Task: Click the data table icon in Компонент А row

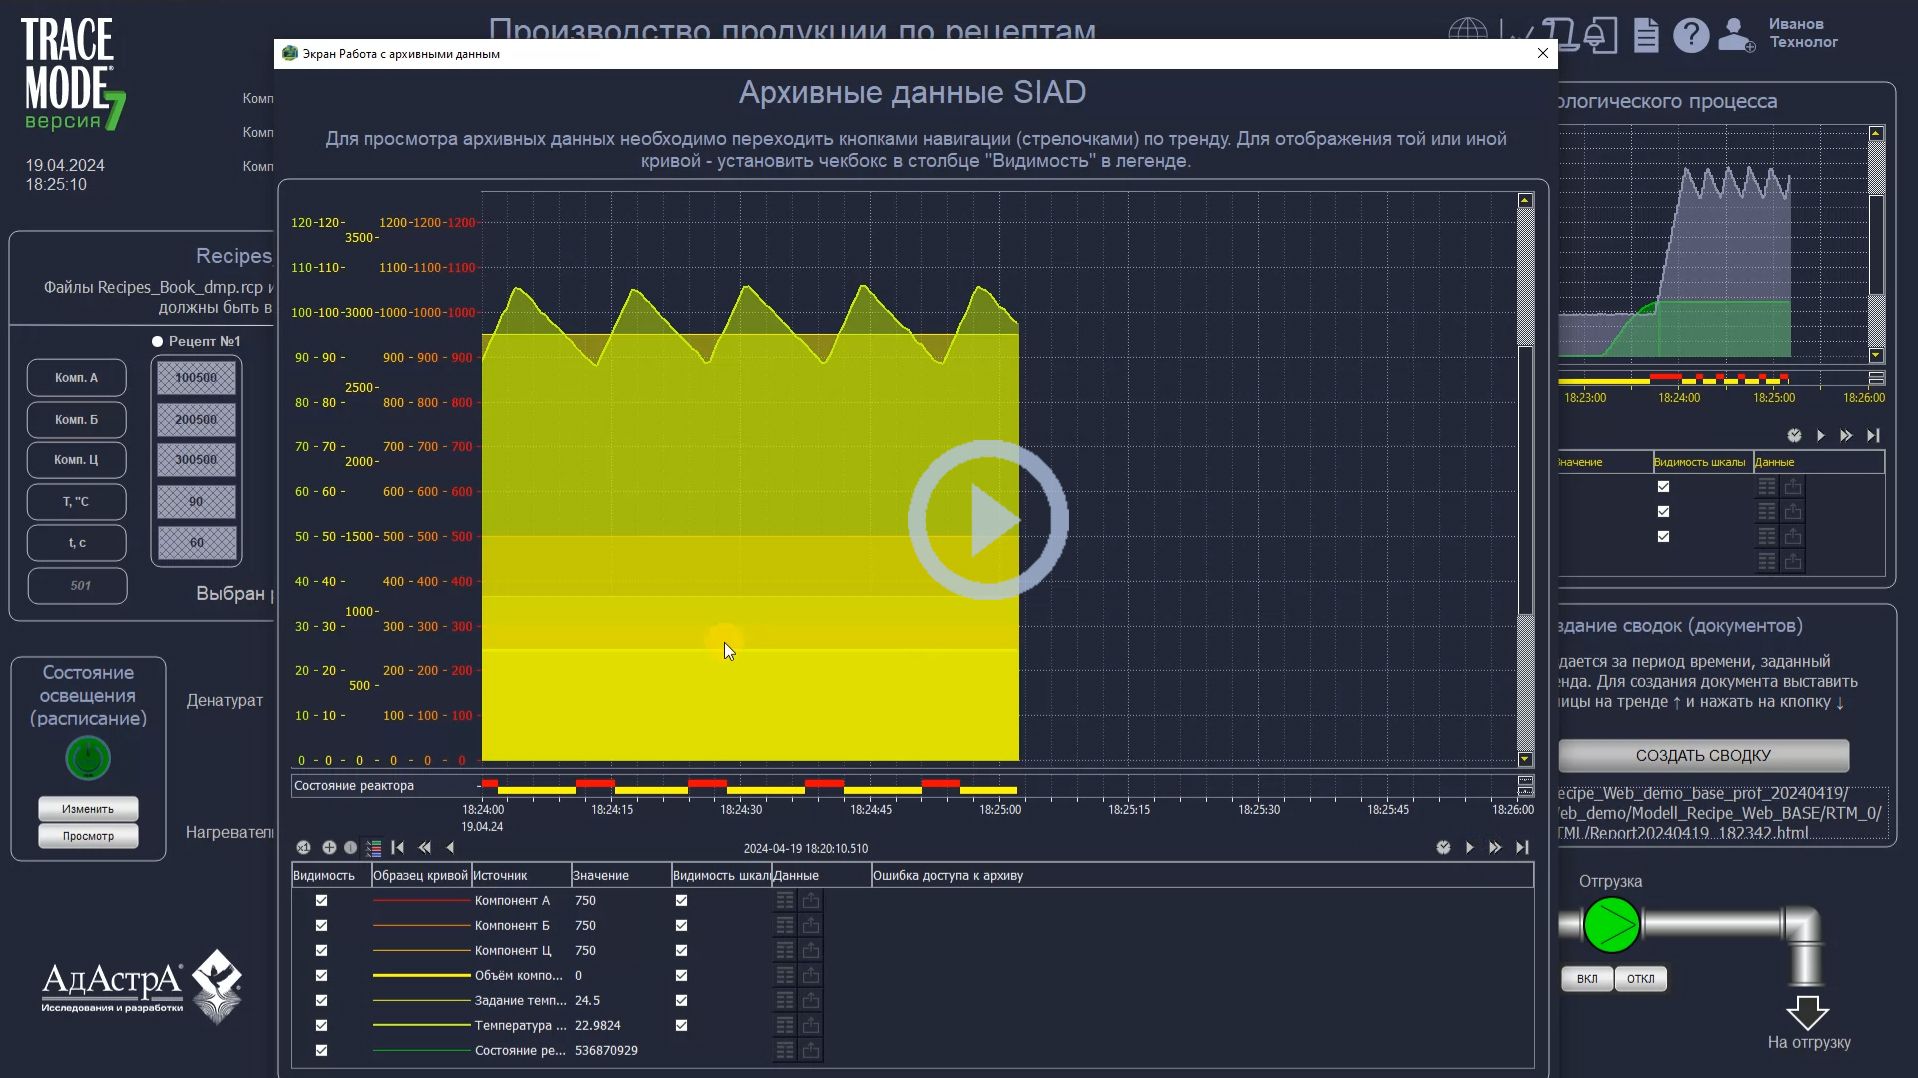Action: tap(784, 900)
